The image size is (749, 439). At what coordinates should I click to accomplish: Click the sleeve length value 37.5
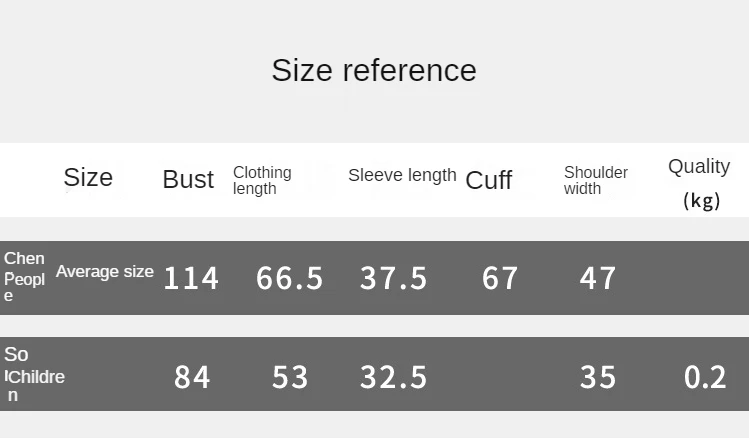click(x=394, y=278)
